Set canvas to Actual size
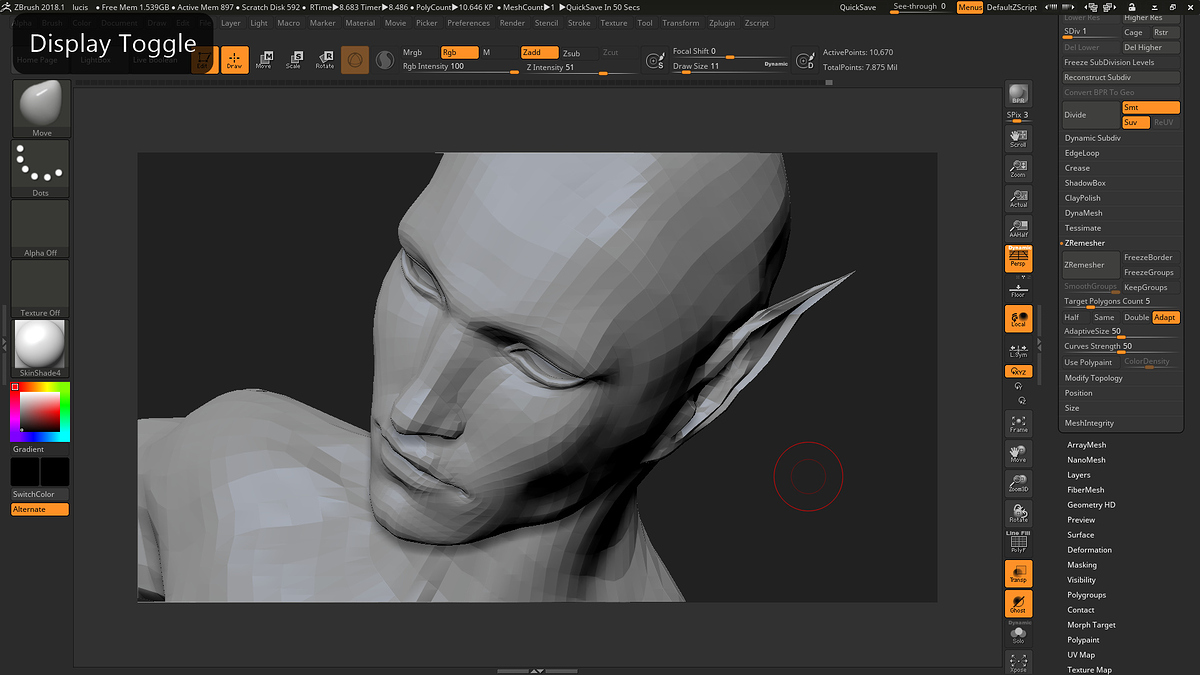The width and height of the screenshot is (1200, 675). [1018, 198]
